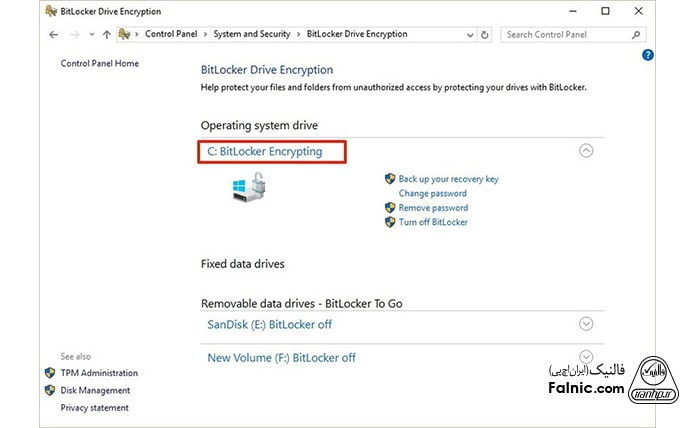Click Back up your recovery key
This screenshot has height=428, width=694.
[x=448, y=179]
